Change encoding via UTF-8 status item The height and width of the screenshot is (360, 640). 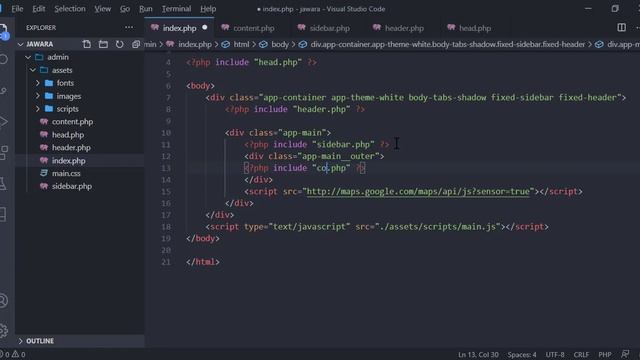pos(555,354)
